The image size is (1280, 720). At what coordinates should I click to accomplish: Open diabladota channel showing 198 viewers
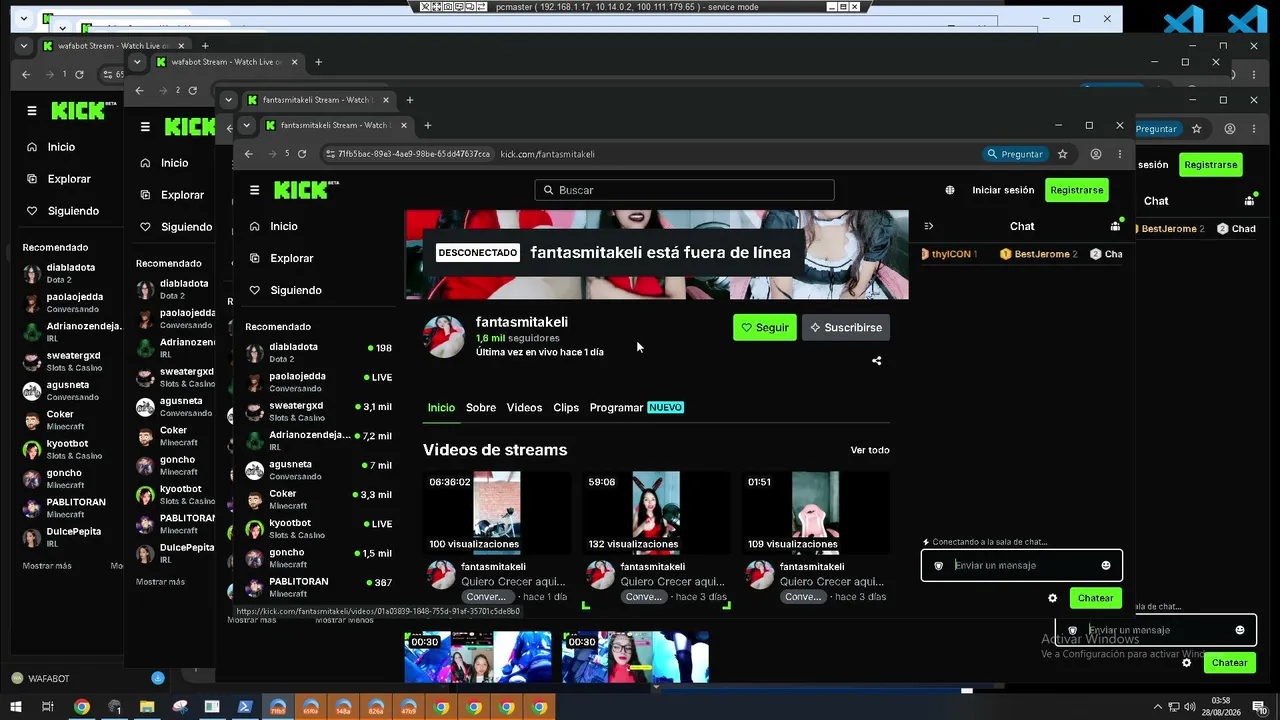coord(318,352)
